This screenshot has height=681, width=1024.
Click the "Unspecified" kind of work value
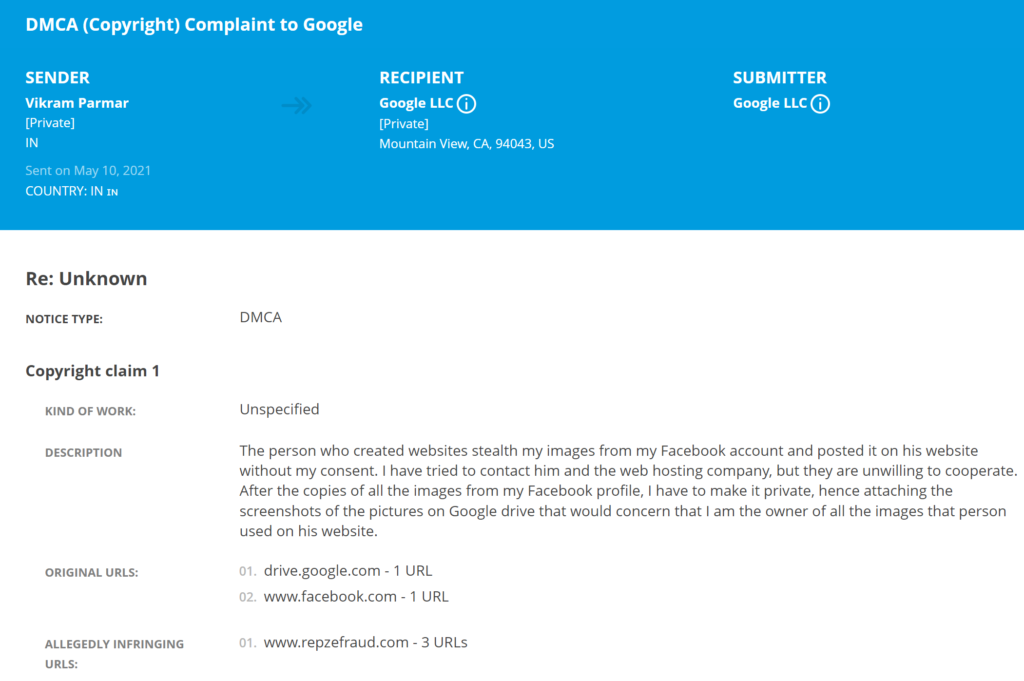(279, 409)
